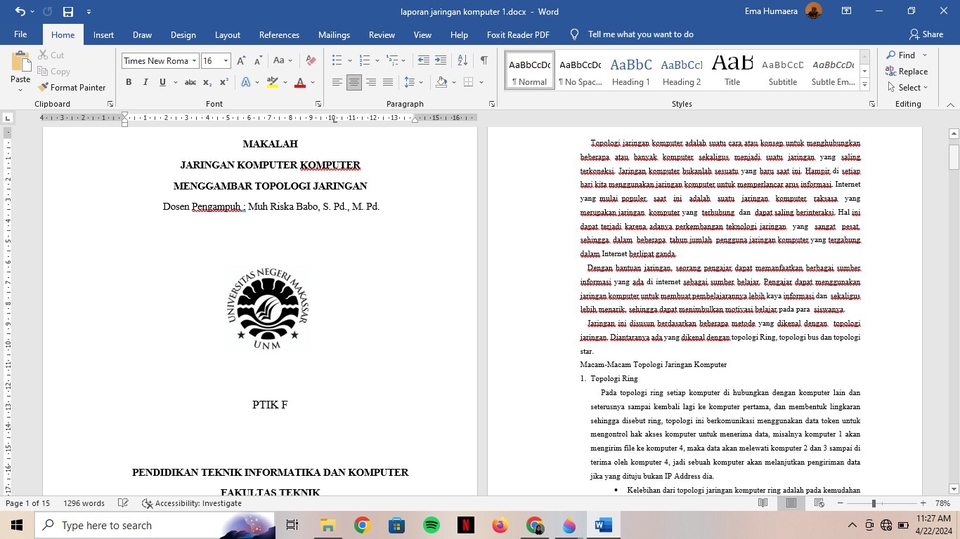Image resolution: width=960 pixels, height=539 pixels.
Task: Apply superscript formatting
Action: pyautogui.click(x=223, y=82)
